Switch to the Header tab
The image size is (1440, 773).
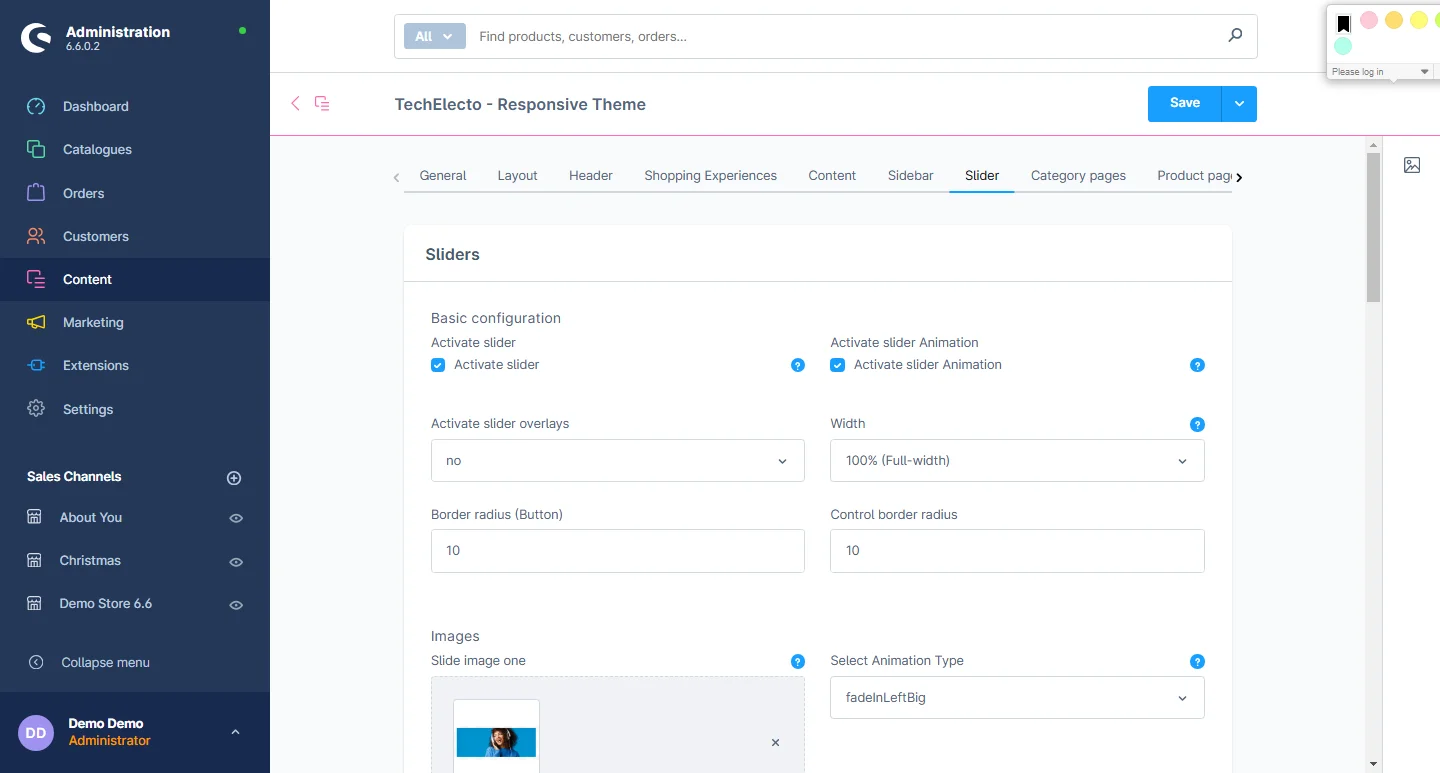pyautogui.click(x=590, y=176)
